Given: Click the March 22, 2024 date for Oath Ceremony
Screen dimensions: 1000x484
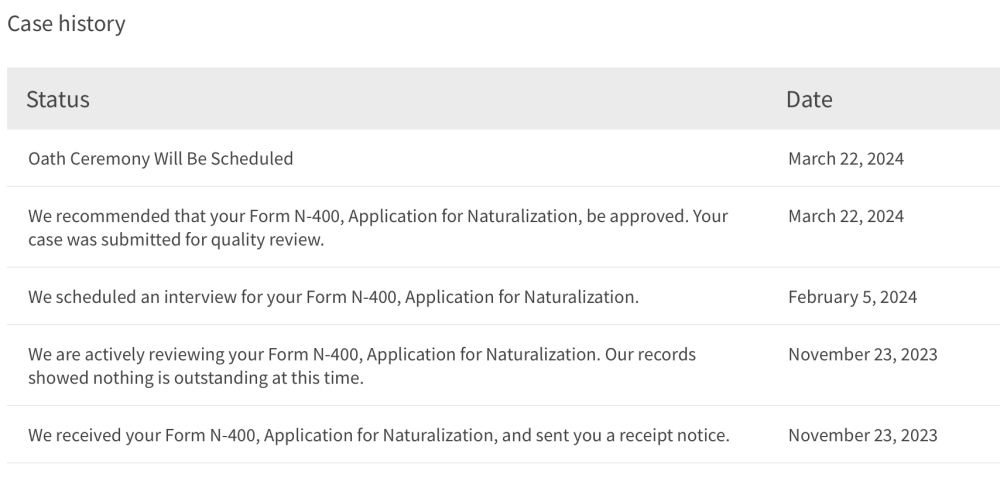Looking at the screenshot, I should pyautogui.click(x=846, y=158).
